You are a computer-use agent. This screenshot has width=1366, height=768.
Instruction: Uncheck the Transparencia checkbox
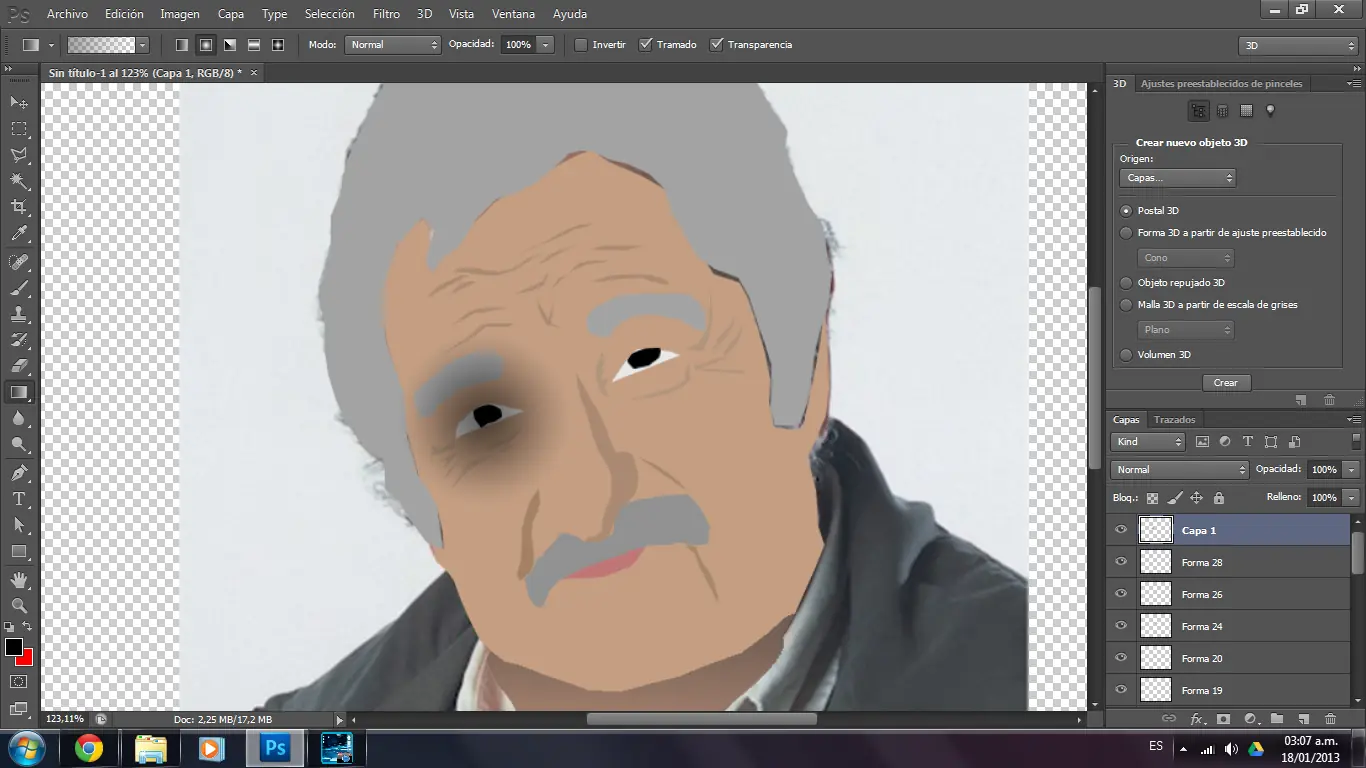pos(716,45)
